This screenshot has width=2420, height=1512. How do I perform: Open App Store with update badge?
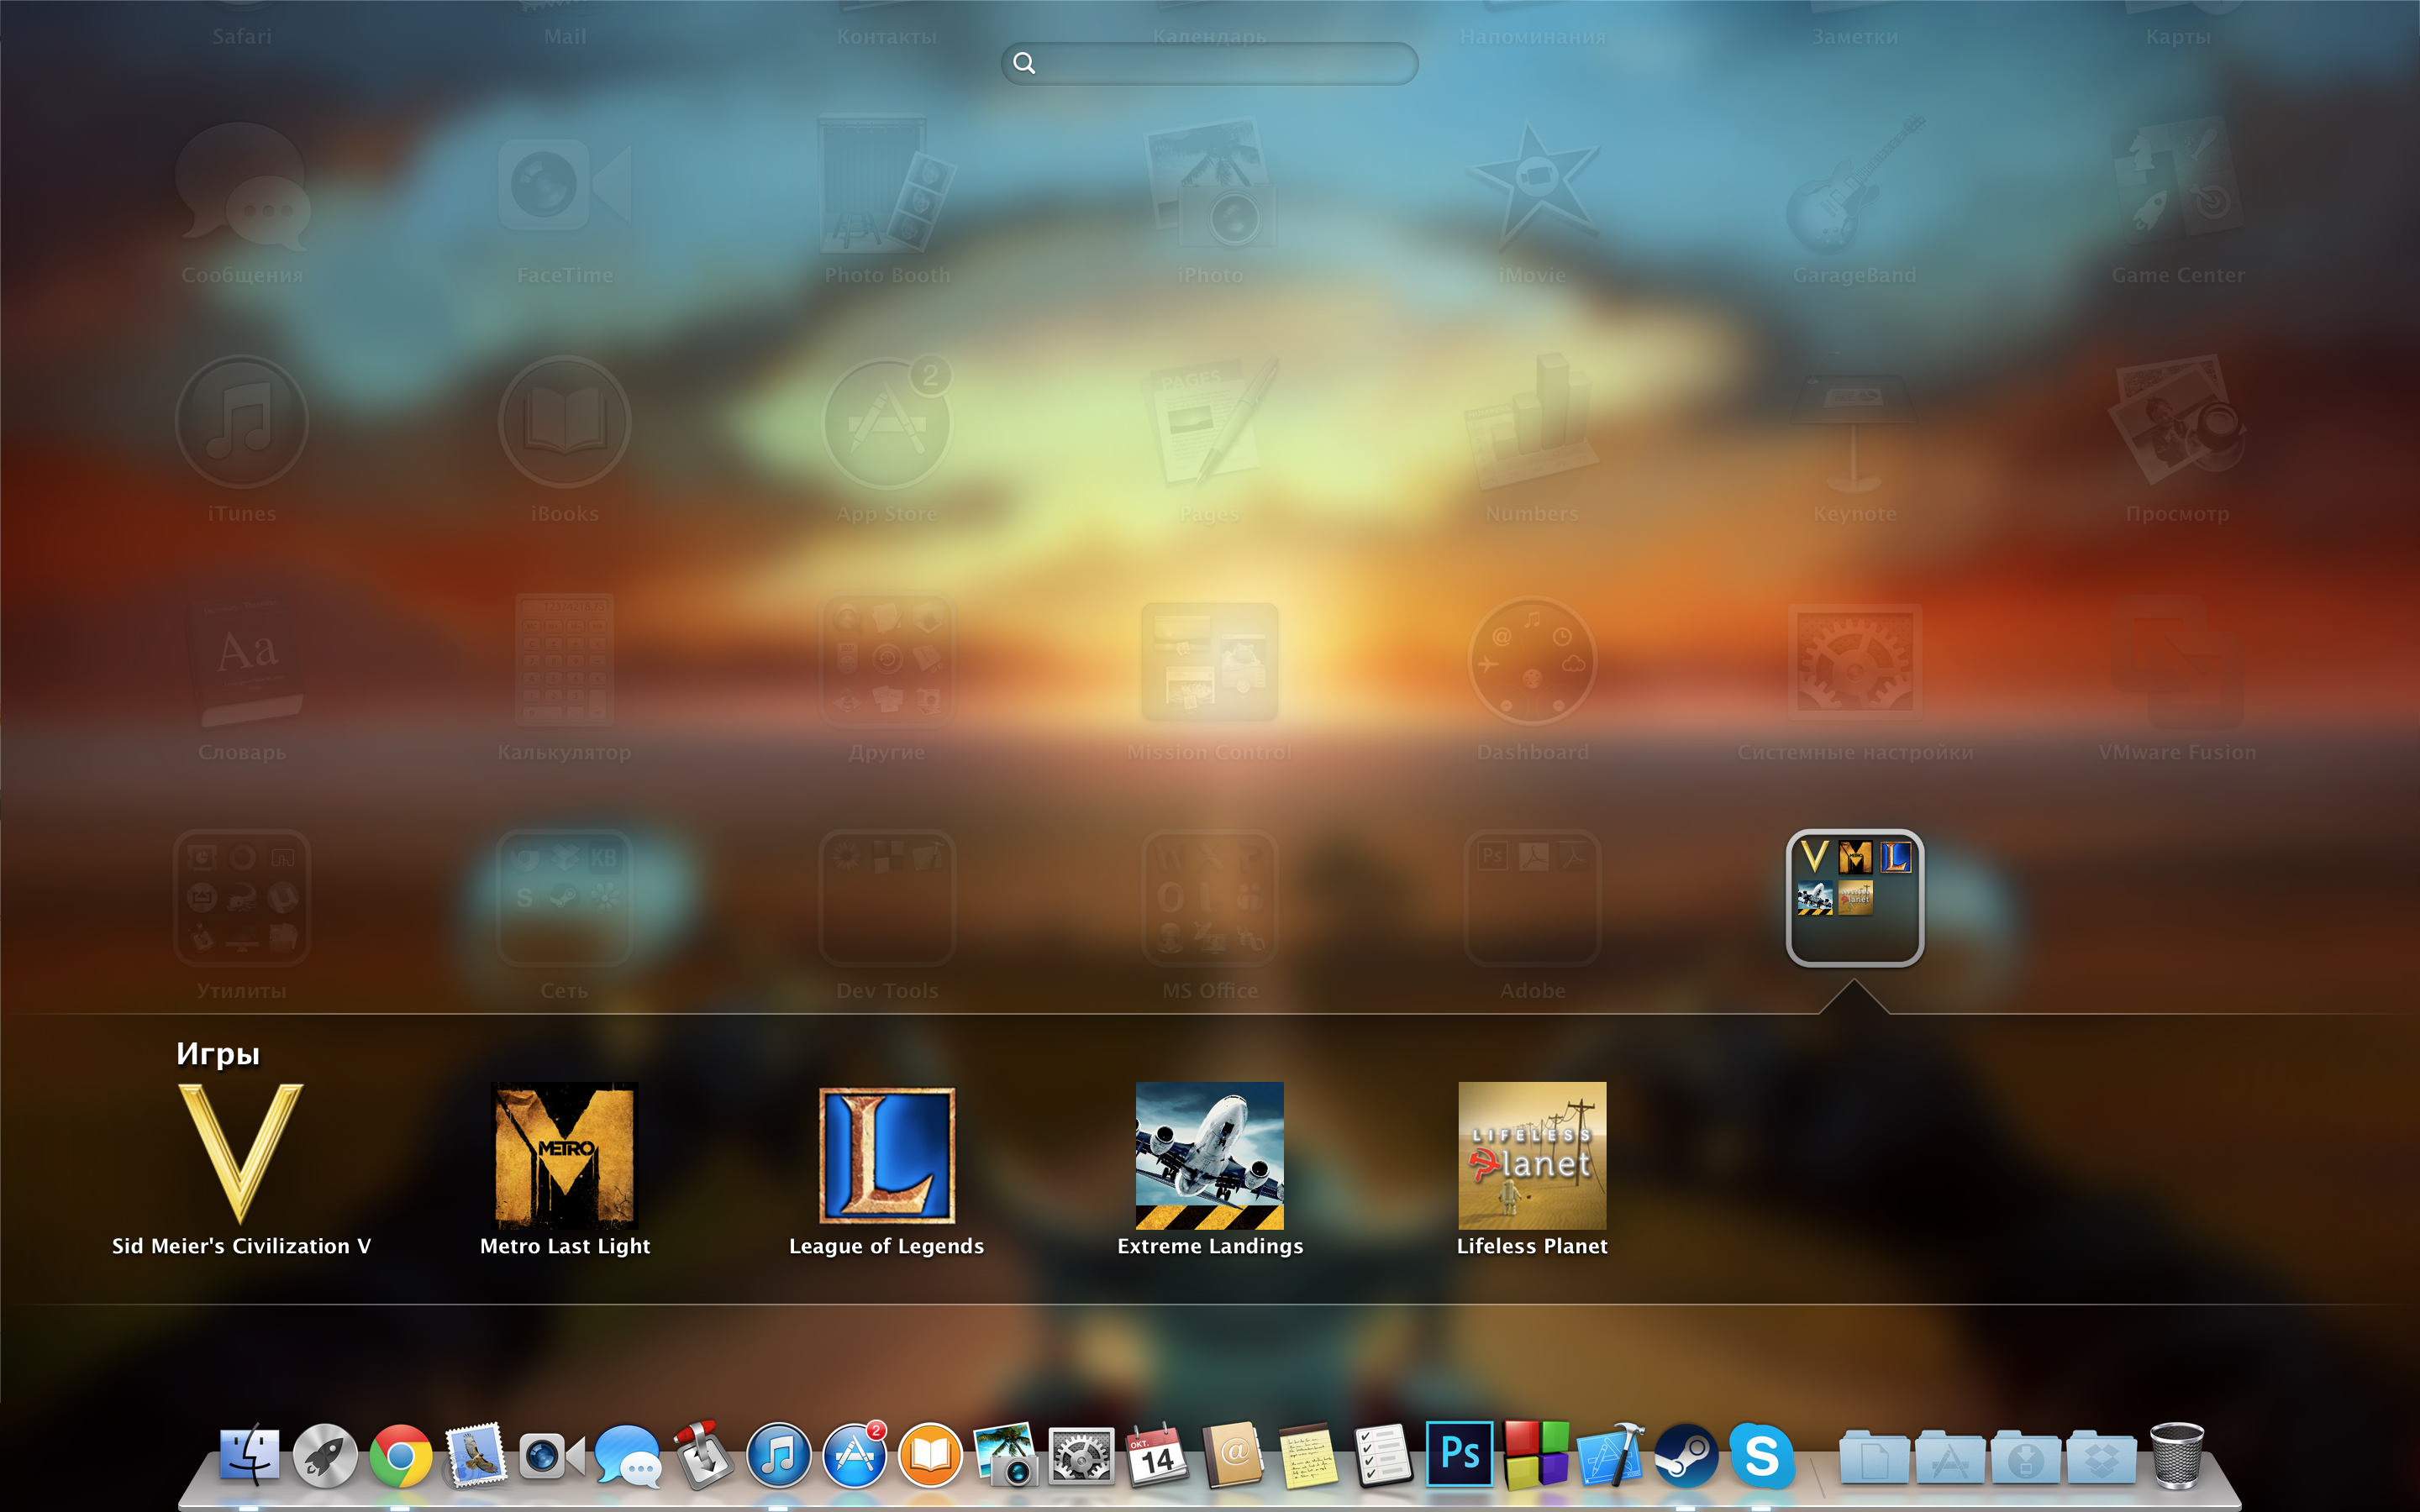point(854,1455)
